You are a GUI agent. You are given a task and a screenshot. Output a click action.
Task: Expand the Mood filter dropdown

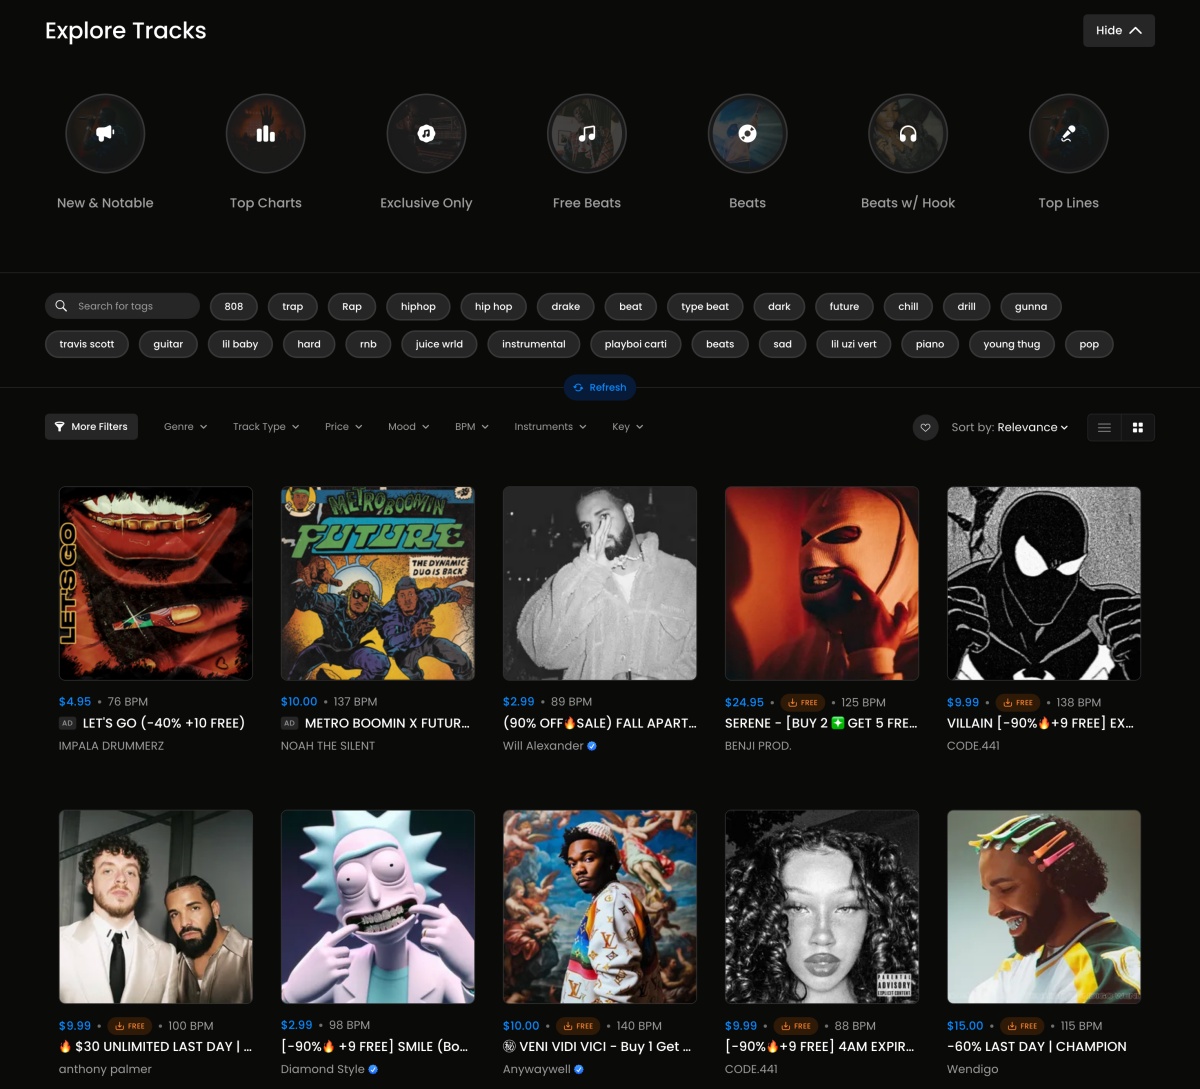click(408, 427)
